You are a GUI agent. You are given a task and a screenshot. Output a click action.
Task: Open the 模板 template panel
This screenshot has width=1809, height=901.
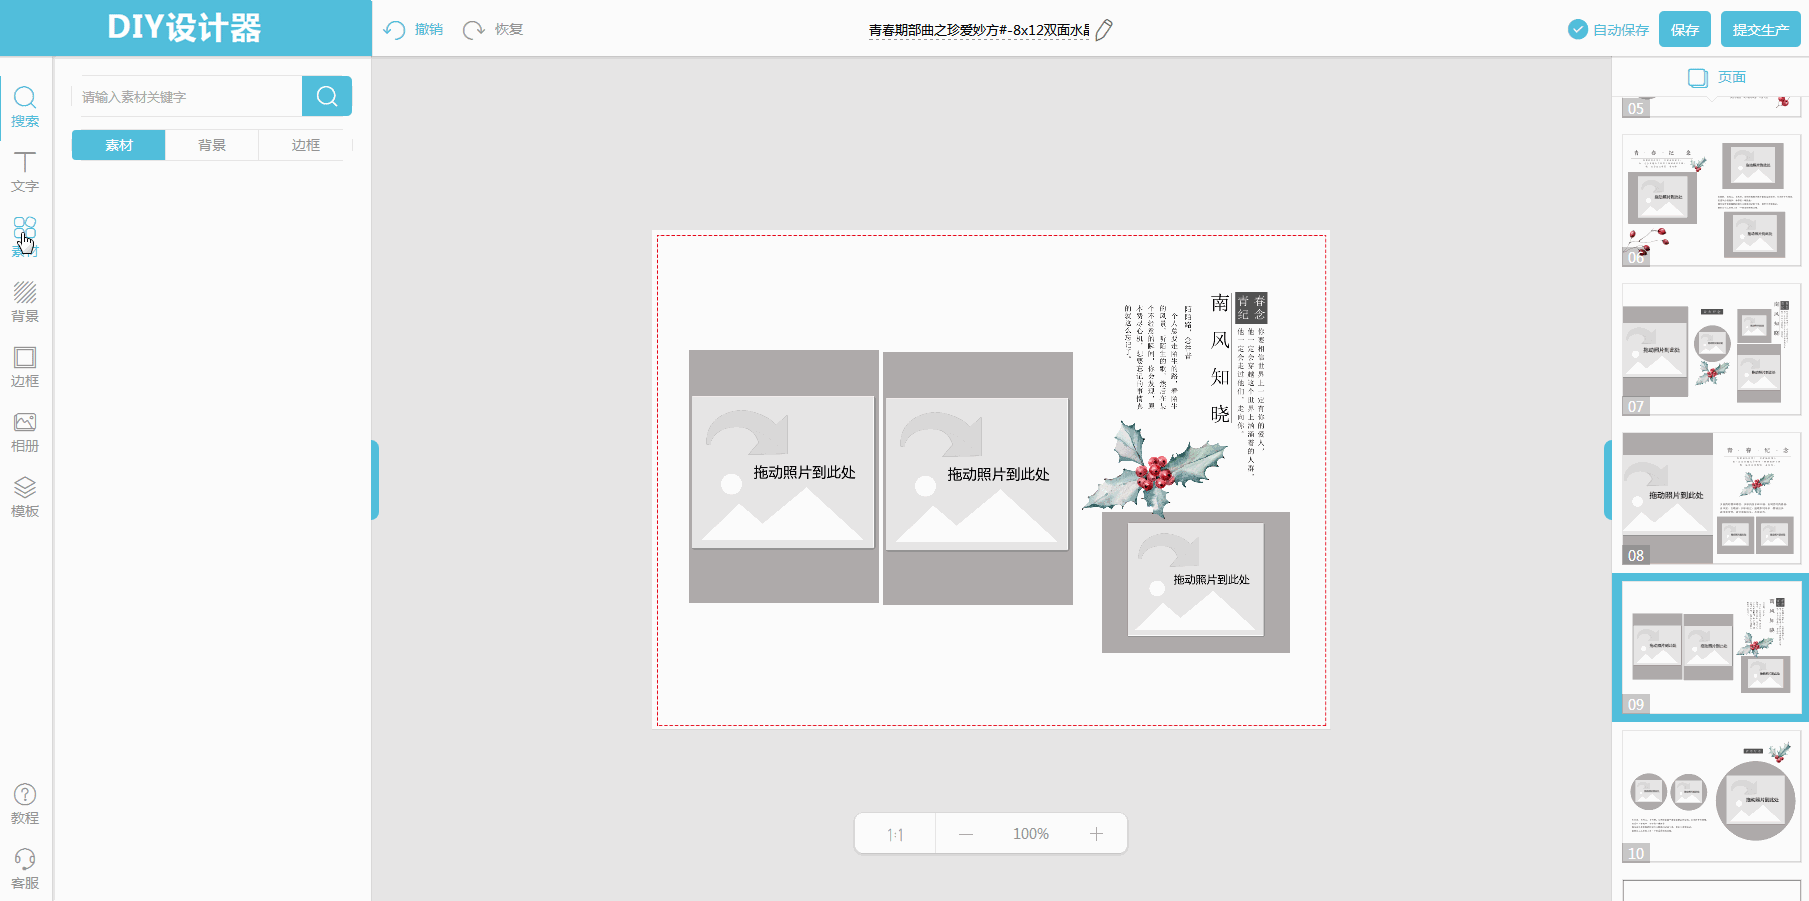pos(25,496)
